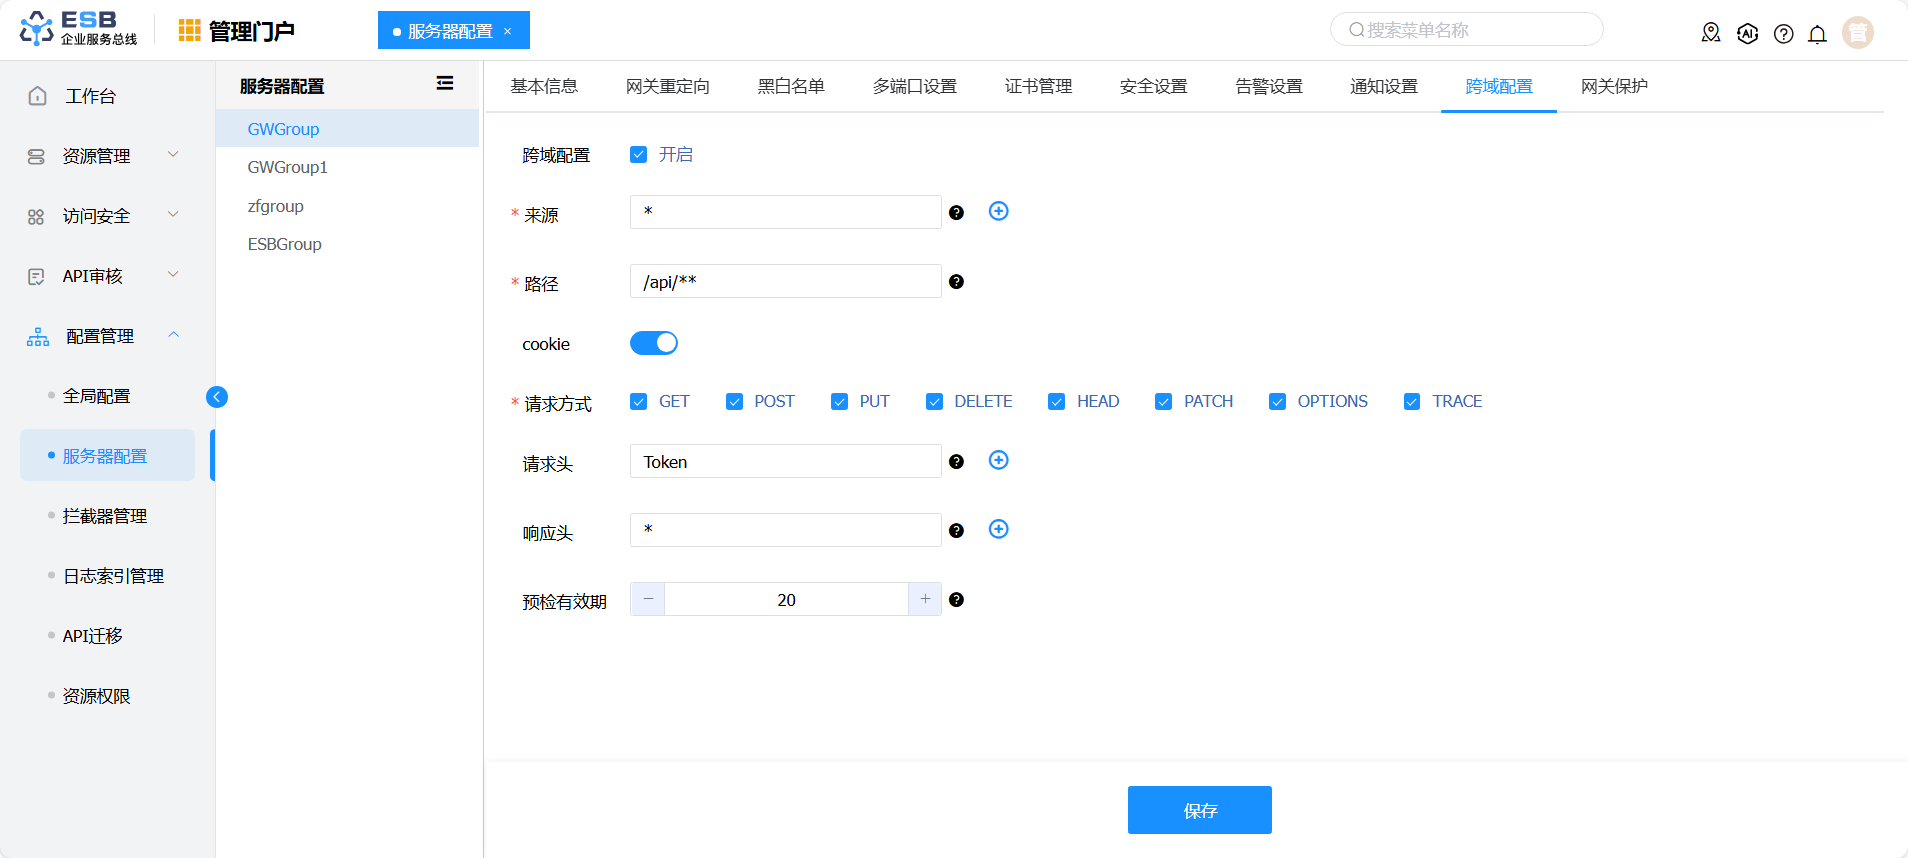The width and height of the screenshot is (1908, 858).
Task: Disable the cookie toggle switch
Action: pyautogui.click(x=654, y=343)
